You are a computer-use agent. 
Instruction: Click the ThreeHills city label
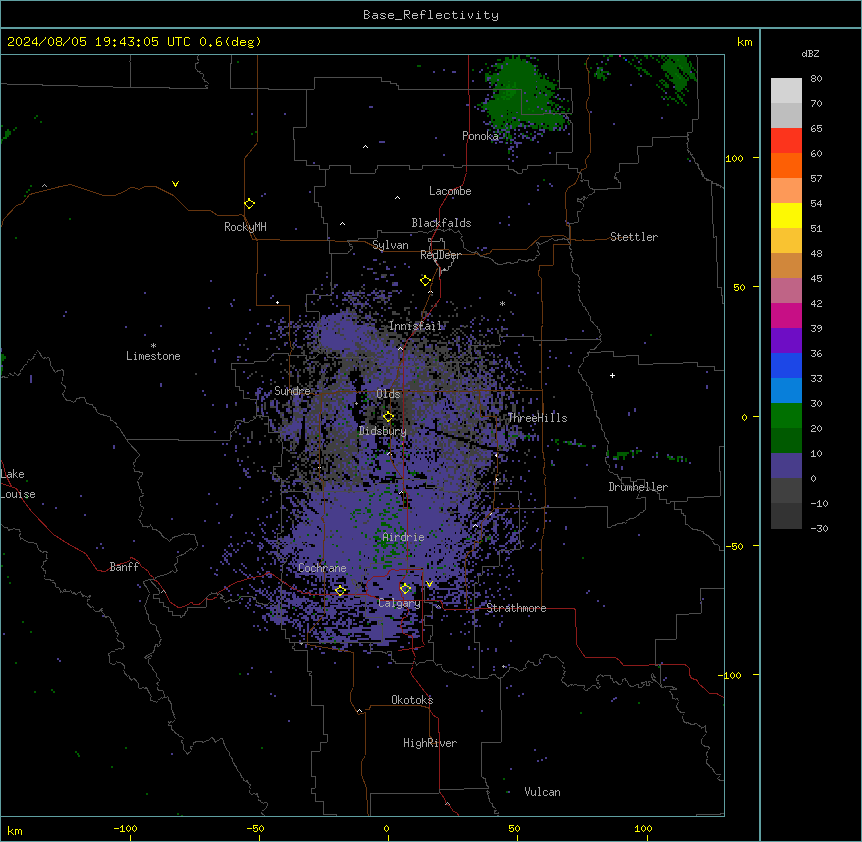(537, 418)
